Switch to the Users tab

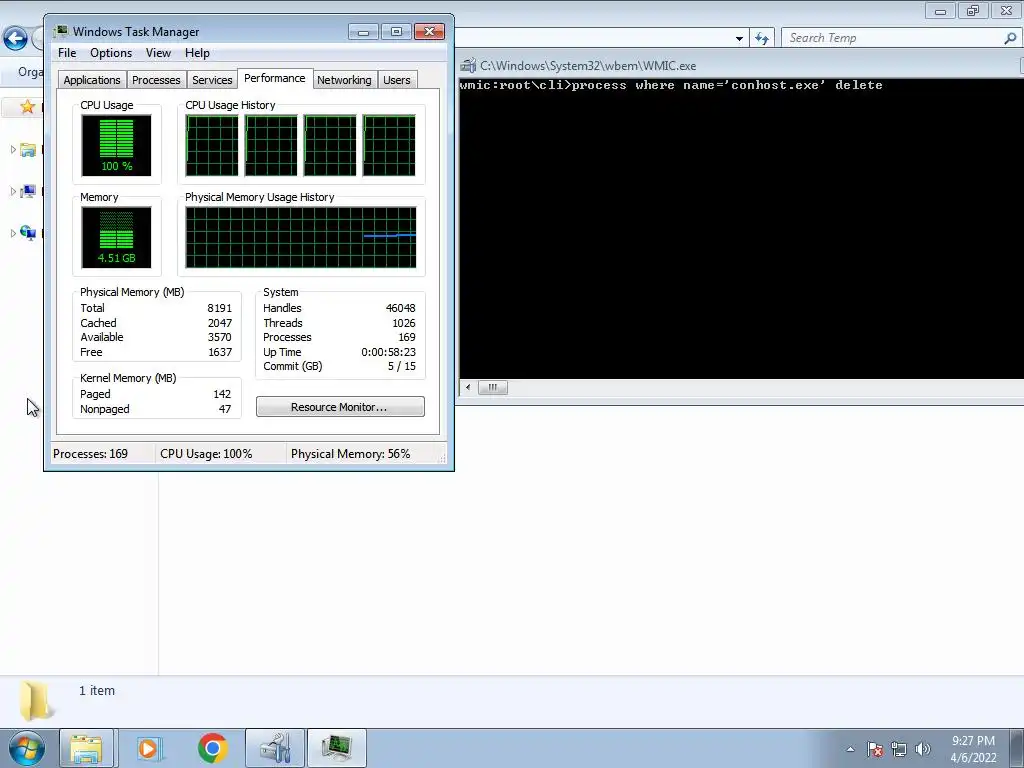(396, 80)
